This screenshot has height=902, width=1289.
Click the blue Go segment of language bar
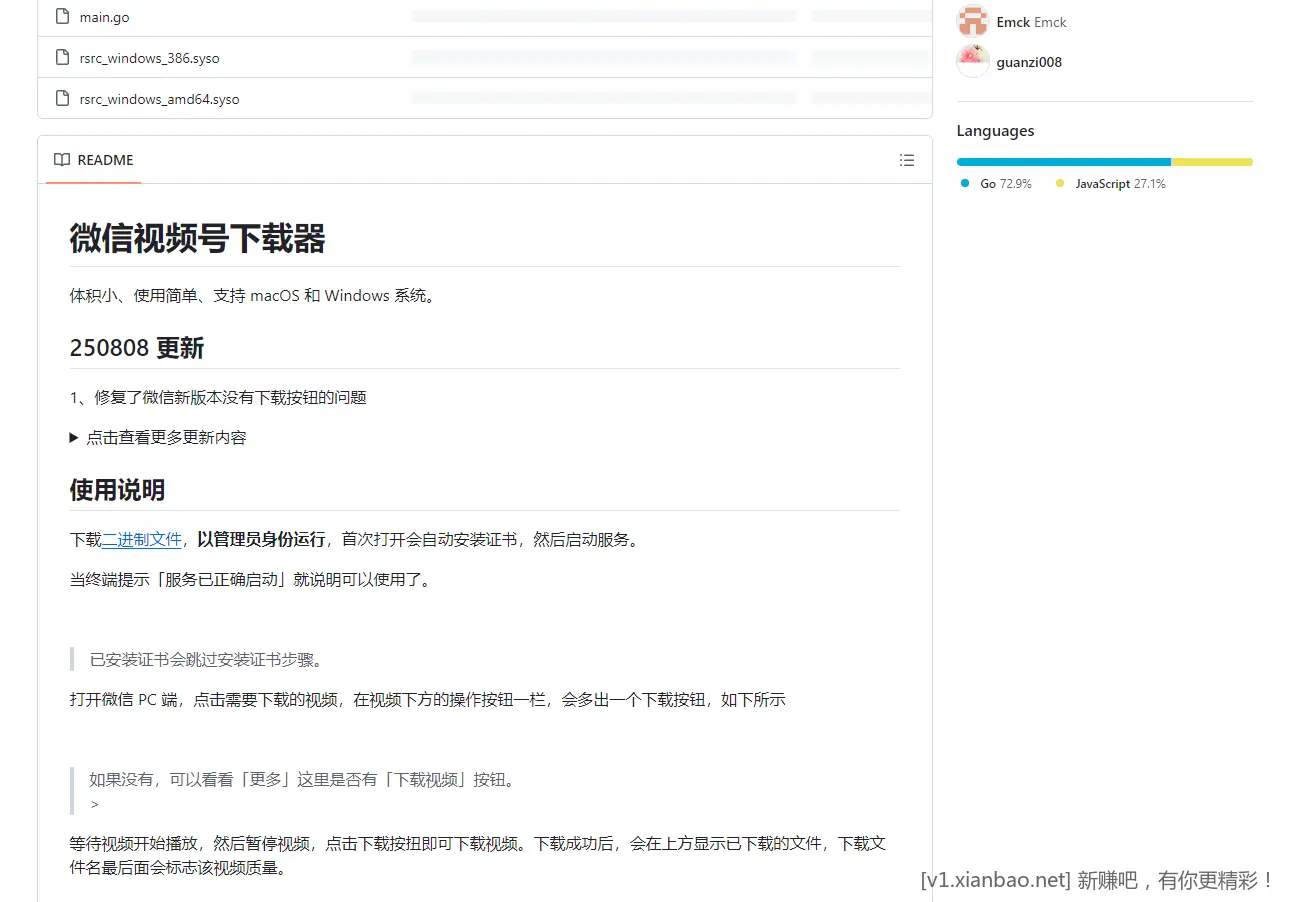[1064, 162]
